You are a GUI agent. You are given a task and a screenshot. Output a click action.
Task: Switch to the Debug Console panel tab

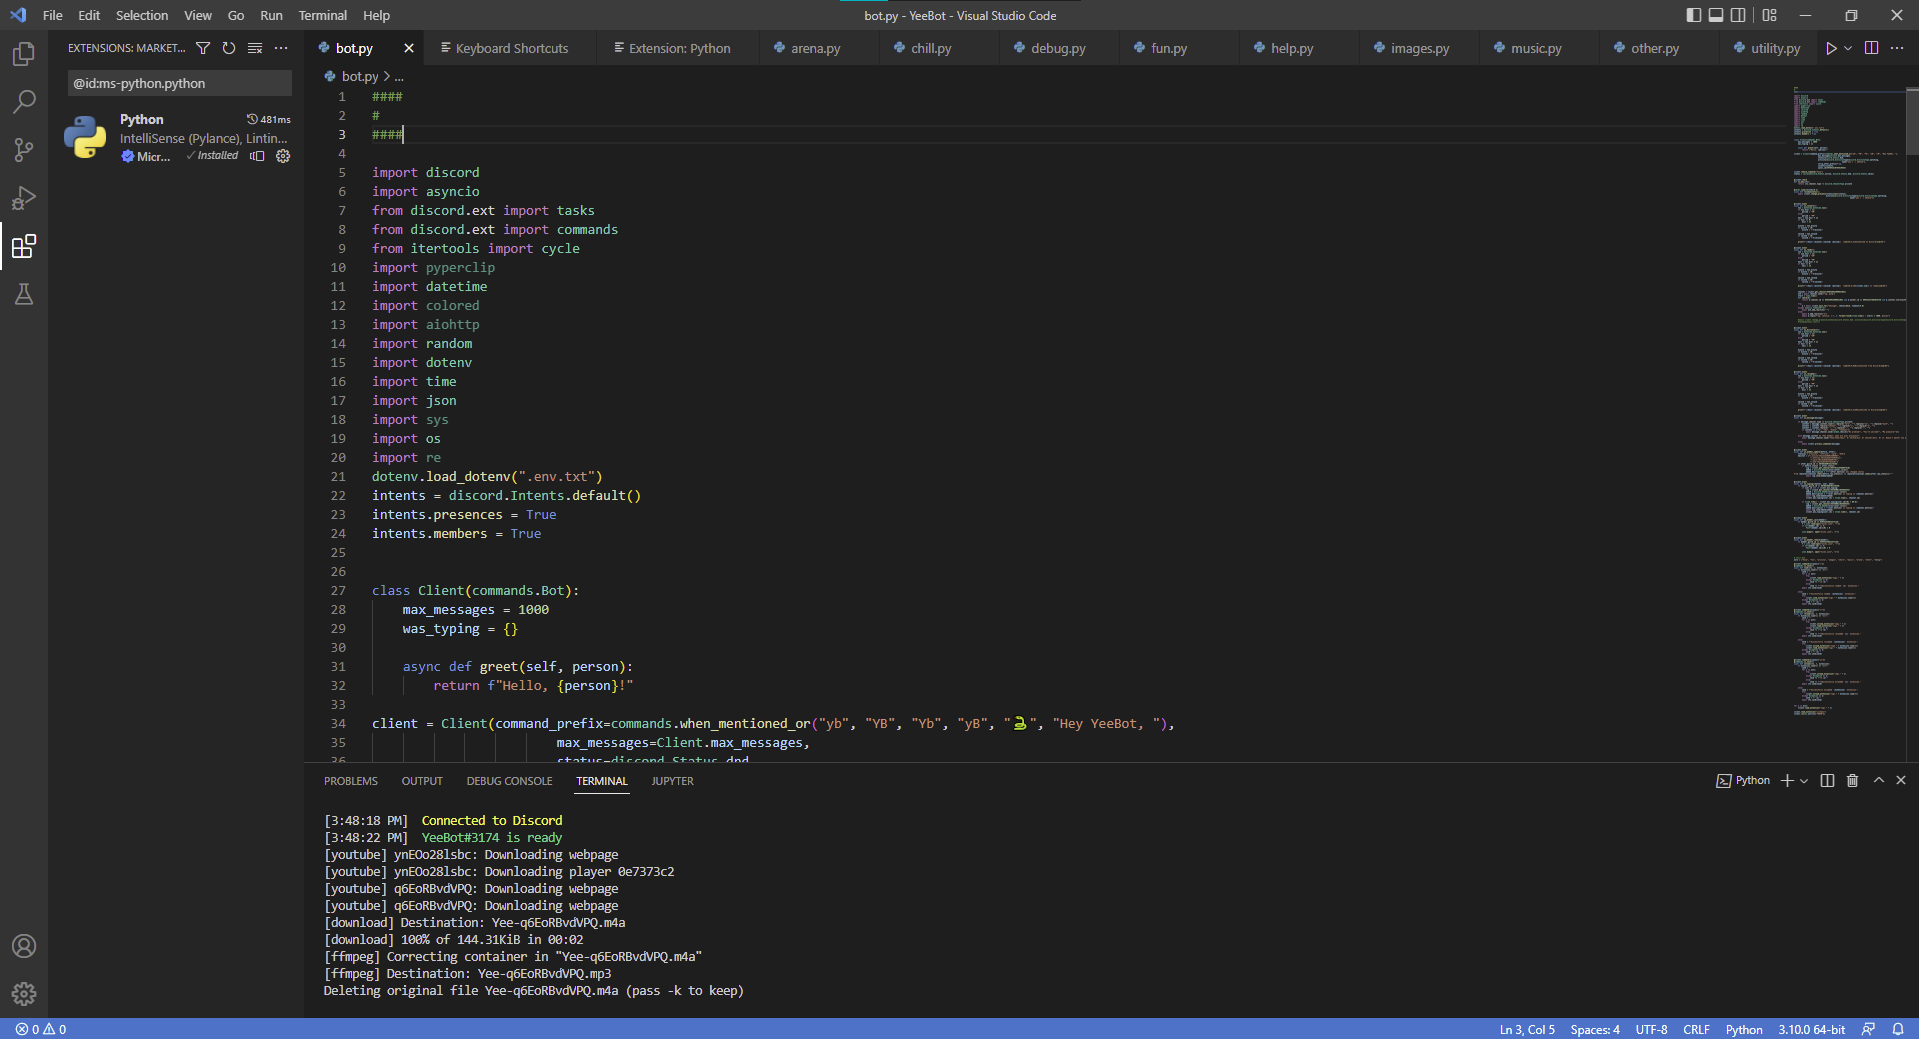point(509,781)
